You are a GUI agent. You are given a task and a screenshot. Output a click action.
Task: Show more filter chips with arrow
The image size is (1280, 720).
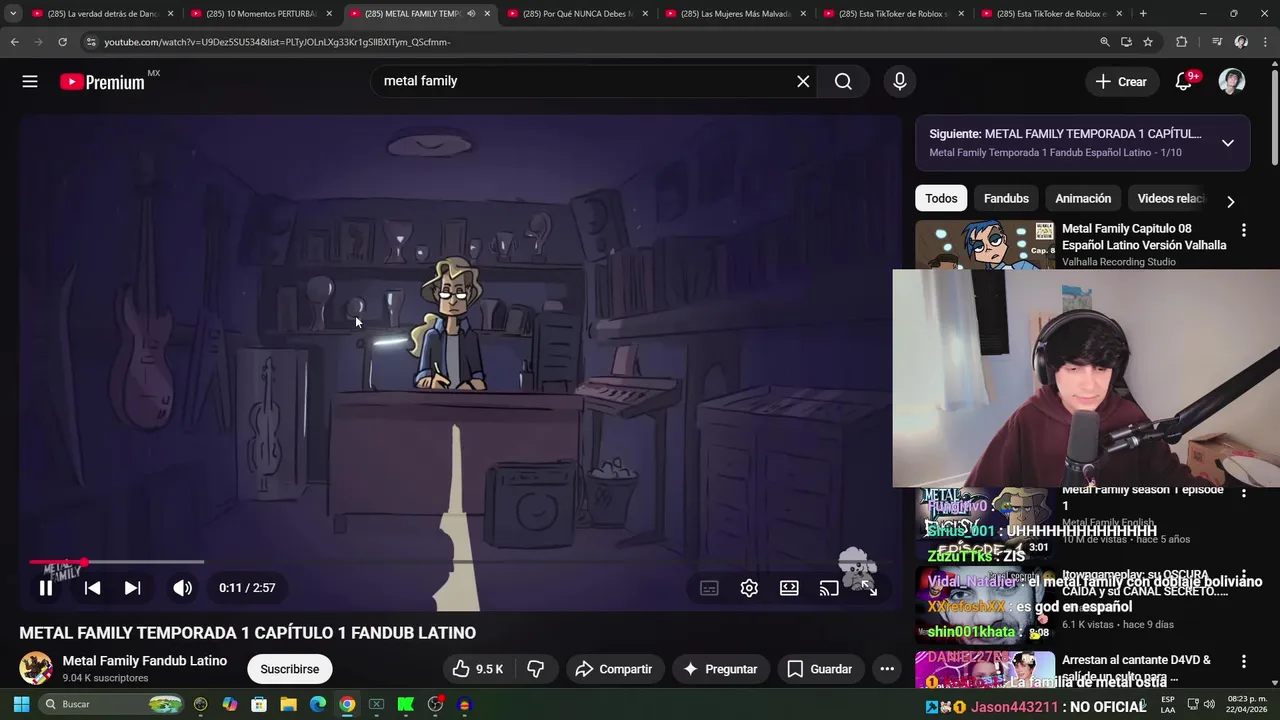pyautogui.click(x=1231, y=201)
